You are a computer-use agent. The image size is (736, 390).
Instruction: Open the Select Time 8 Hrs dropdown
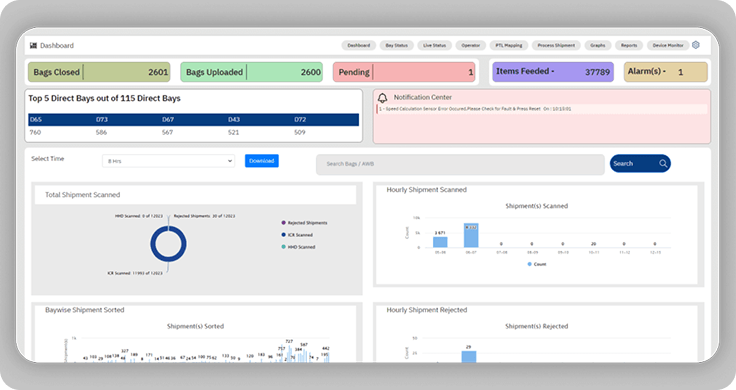coord(169,161)
